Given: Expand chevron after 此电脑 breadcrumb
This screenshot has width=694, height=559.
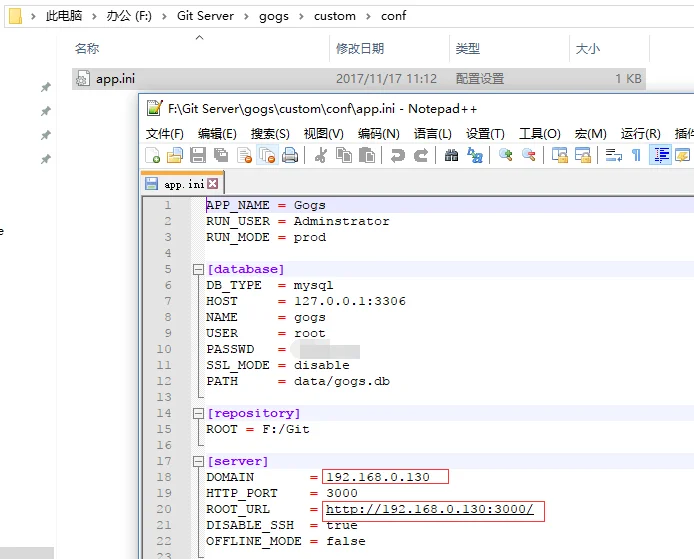Looking at the screenshot, I should [94, 16].
